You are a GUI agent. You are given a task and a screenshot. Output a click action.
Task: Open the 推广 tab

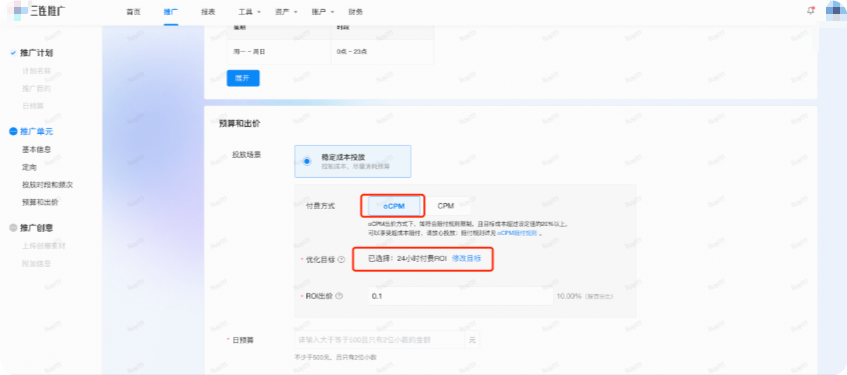(x=170, y=12)
